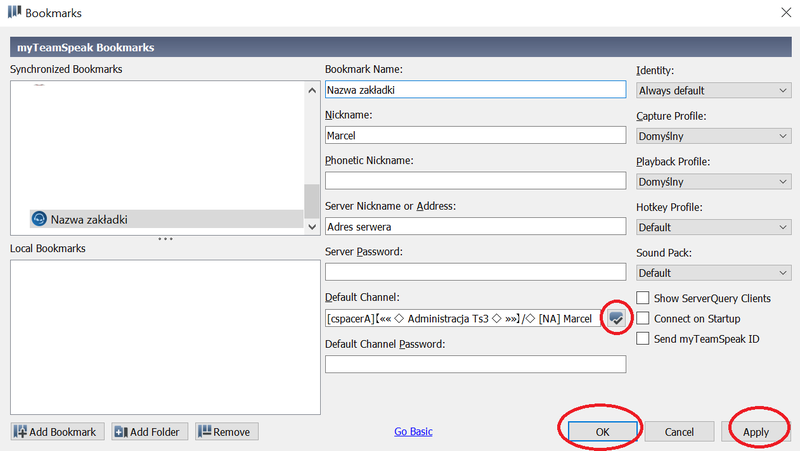Click the synchronized bookmarks scrollbar thumb
This screenshot has width=800, height=451.
click(312, 201)
